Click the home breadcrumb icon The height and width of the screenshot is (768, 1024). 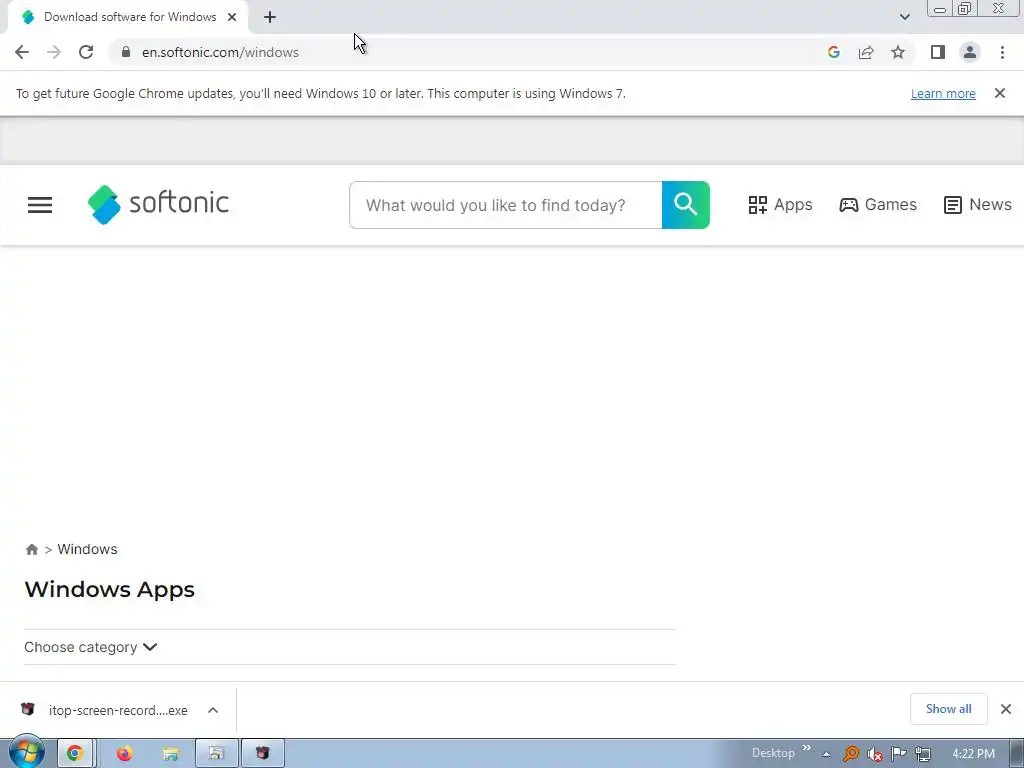[31, 549]
